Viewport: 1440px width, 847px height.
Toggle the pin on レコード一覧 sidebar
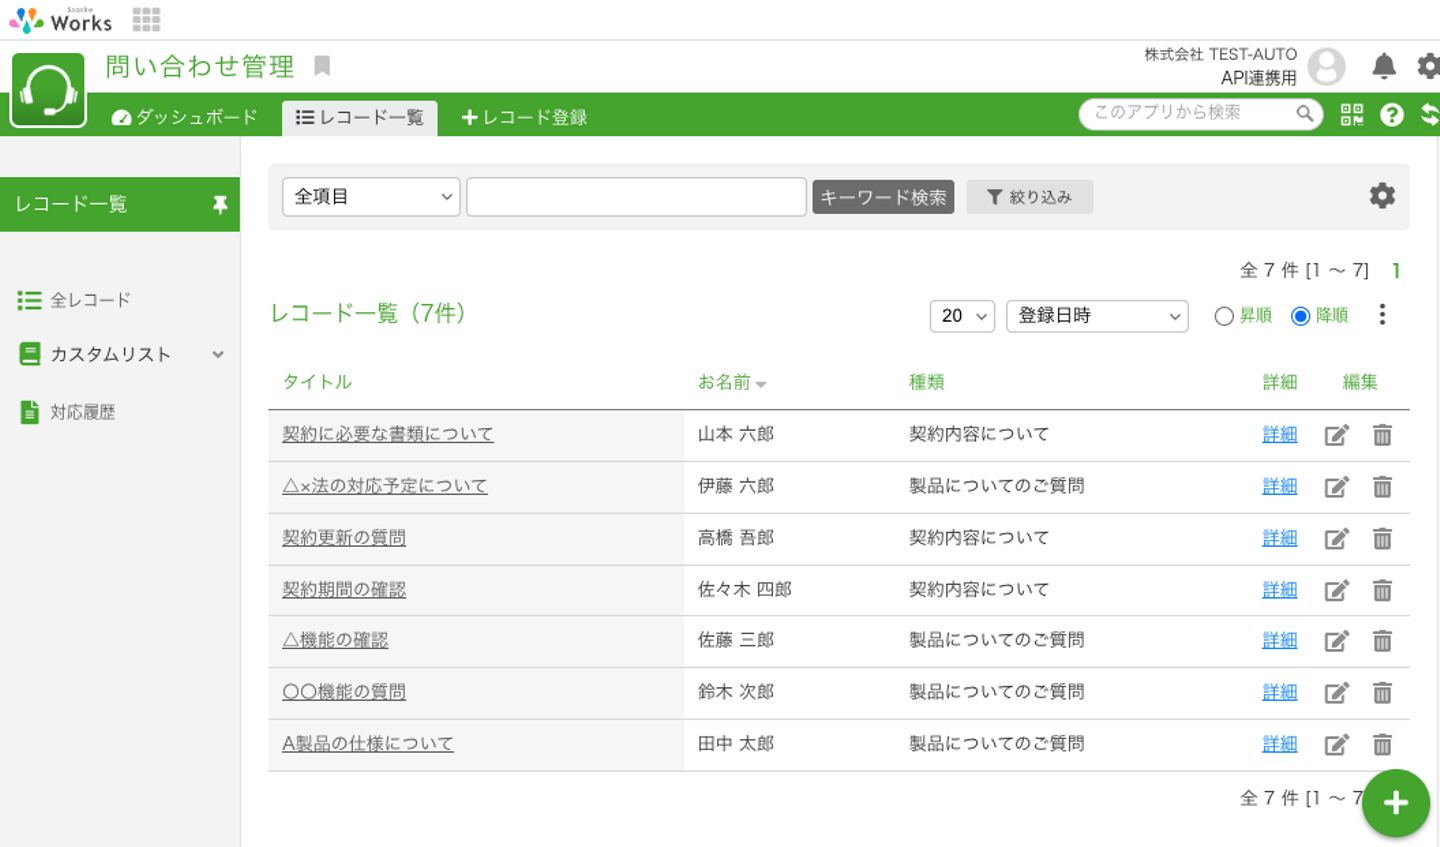coord(220,205)
